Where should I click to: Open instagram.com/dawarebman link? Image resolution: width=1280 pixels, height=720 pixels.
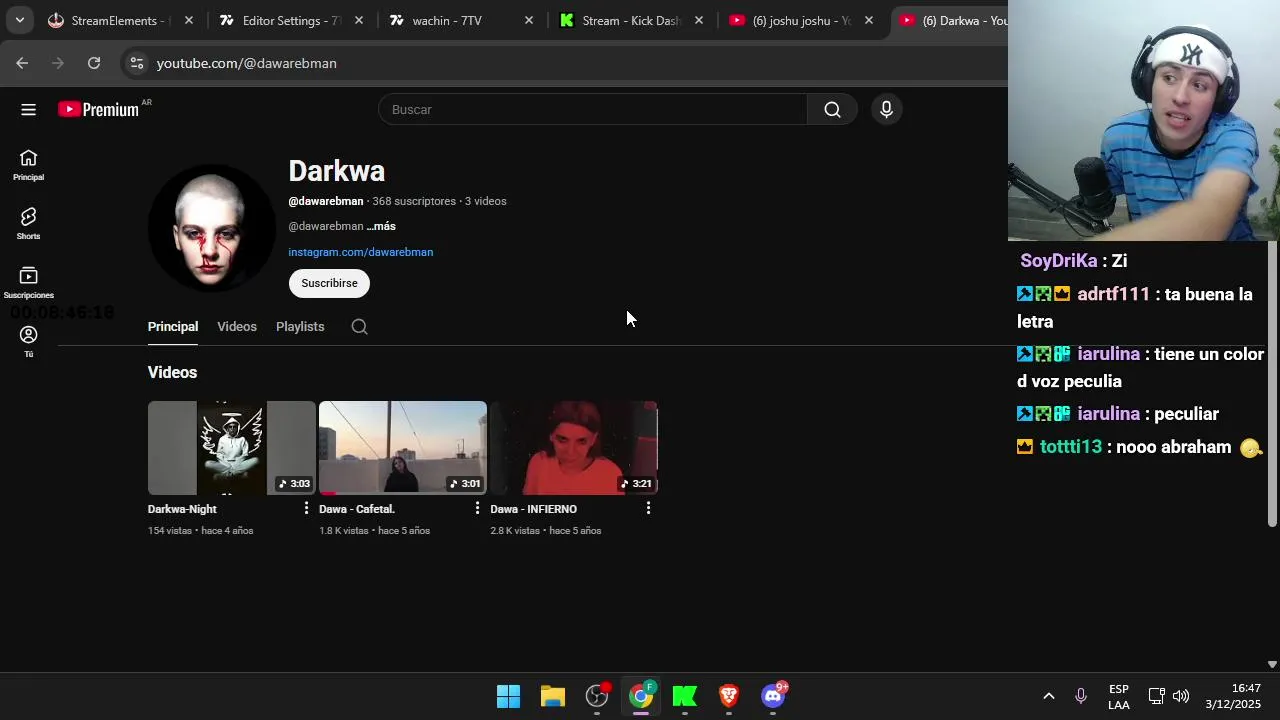click(361, 252)
